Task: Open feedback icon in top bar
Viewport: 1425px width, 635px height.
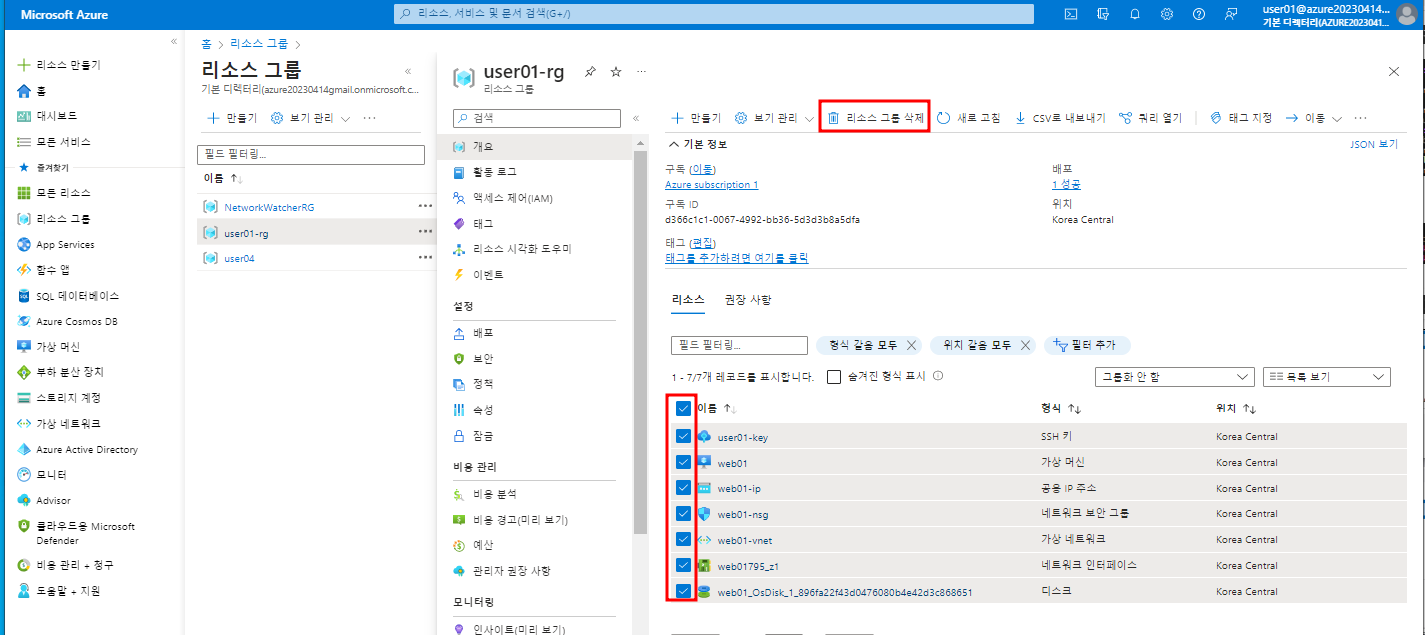Action: point(1231,14)
